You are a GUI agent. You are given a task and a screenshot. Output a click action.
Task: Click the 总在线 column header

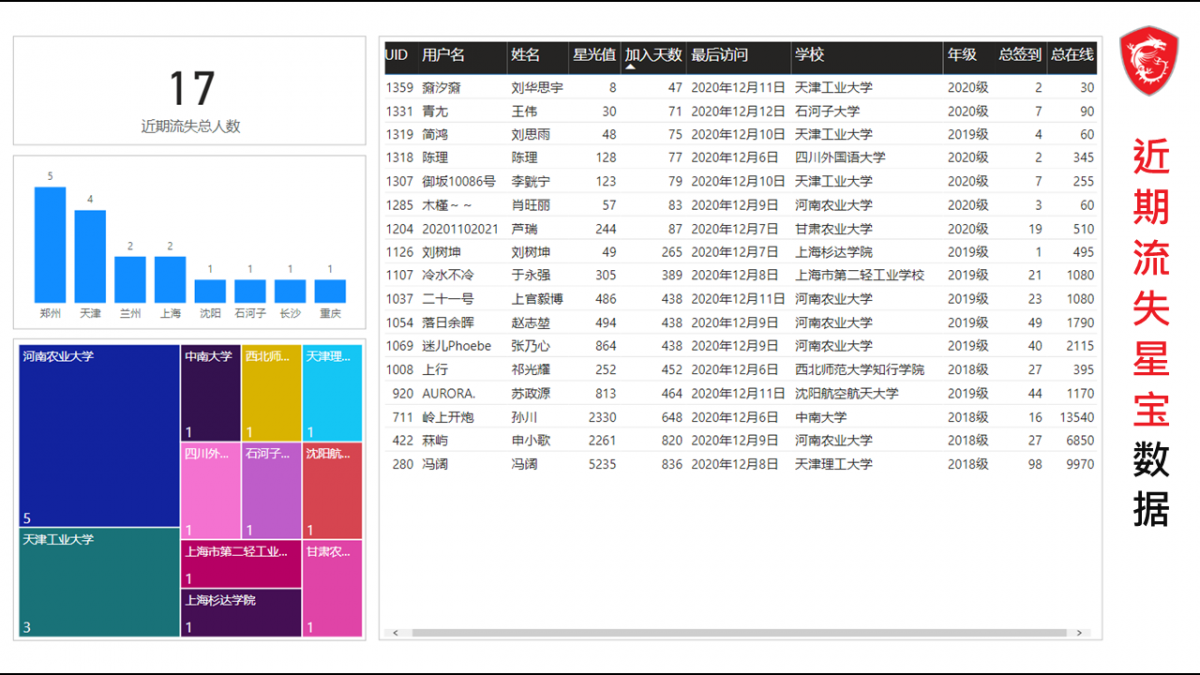coord(1072,55)
